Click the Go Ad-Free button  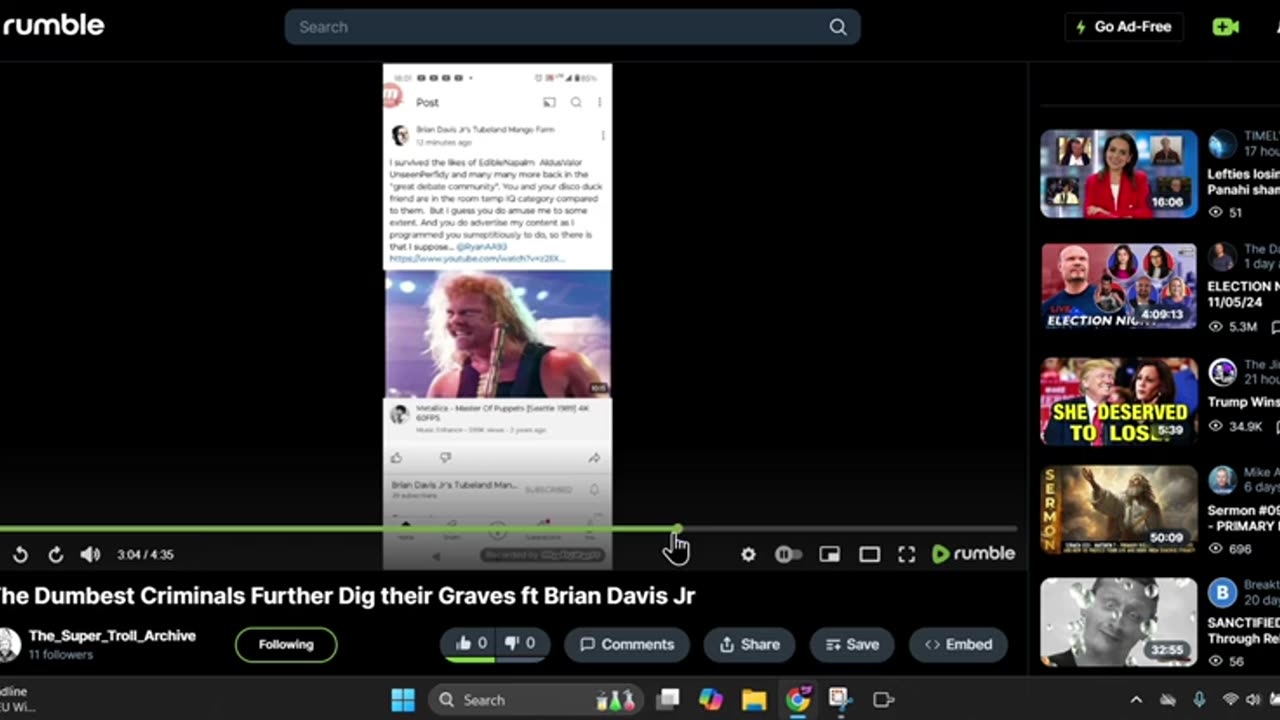[1124, 27]
